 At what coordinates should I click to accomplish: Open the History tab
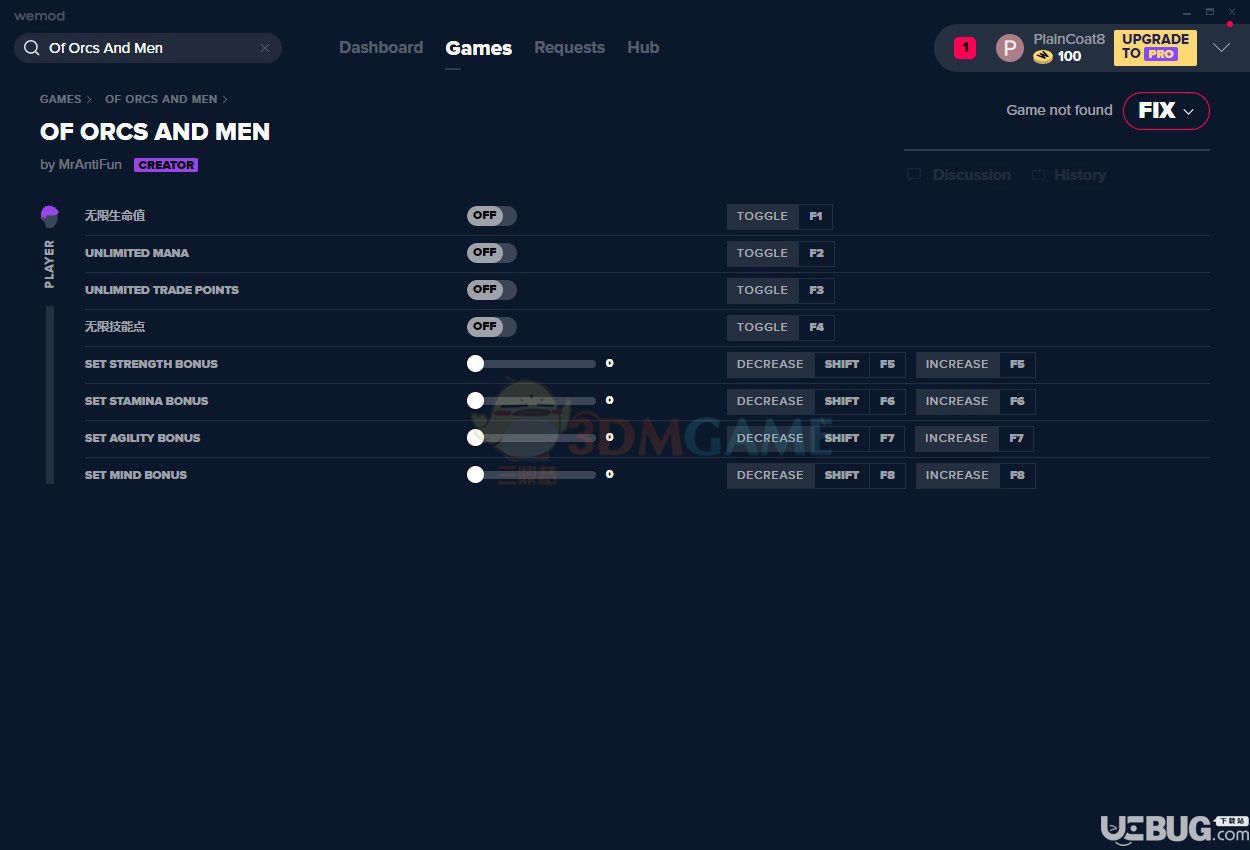[x=1068, y=174]
